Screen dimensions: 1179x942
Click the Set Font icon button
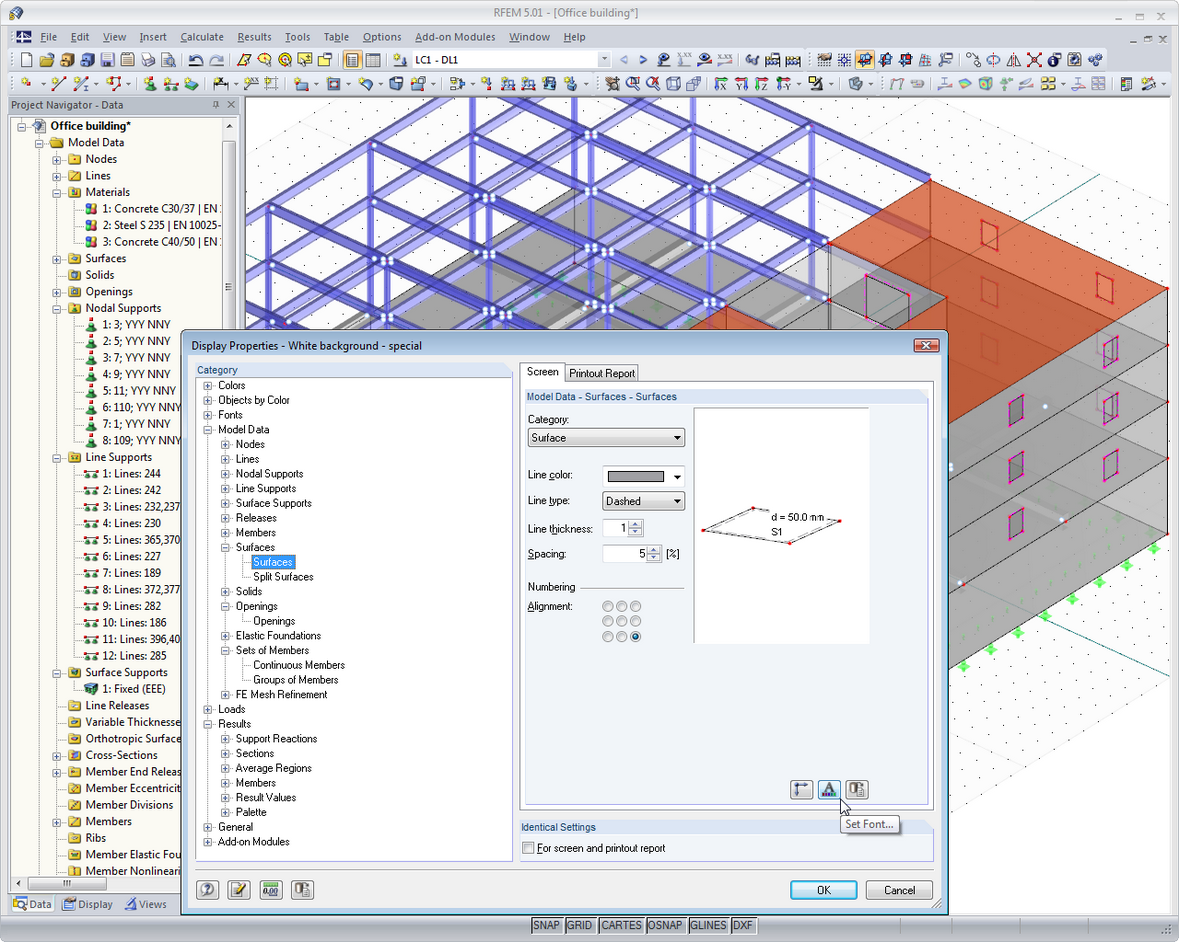829,789
